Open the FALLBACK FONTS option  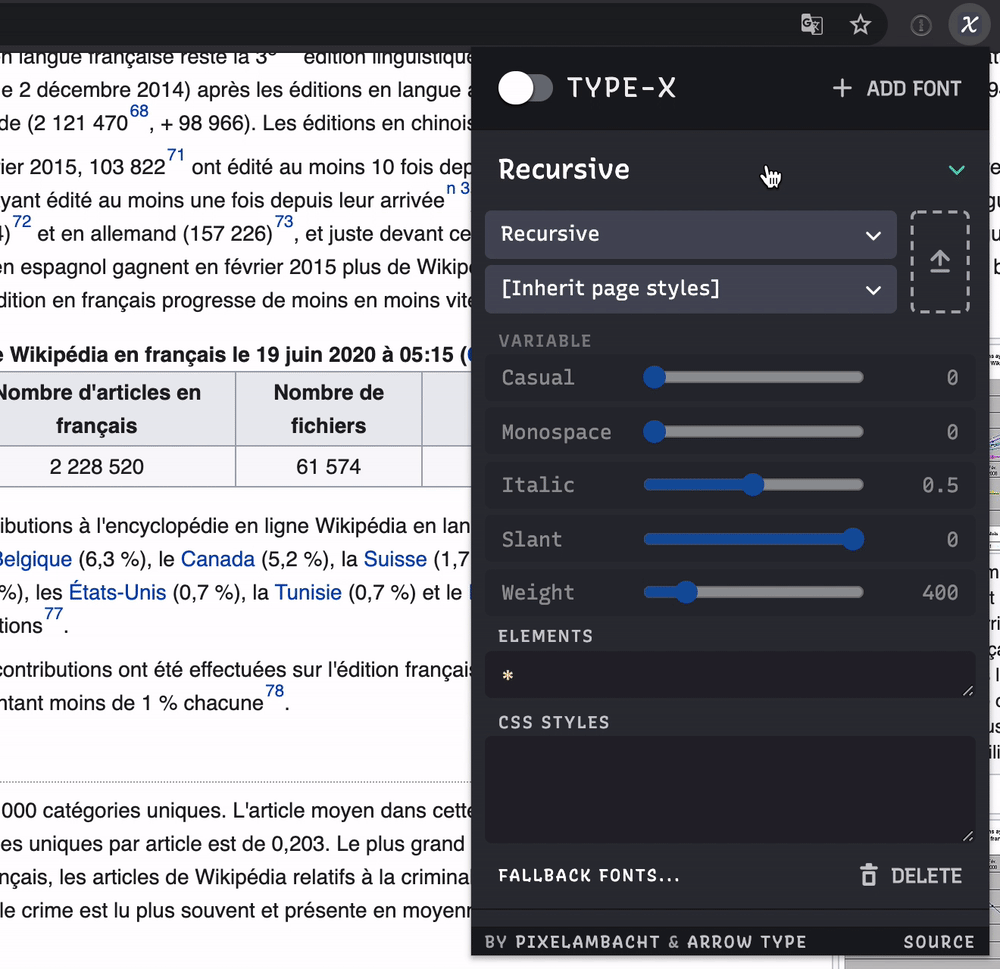coord(589,875)
